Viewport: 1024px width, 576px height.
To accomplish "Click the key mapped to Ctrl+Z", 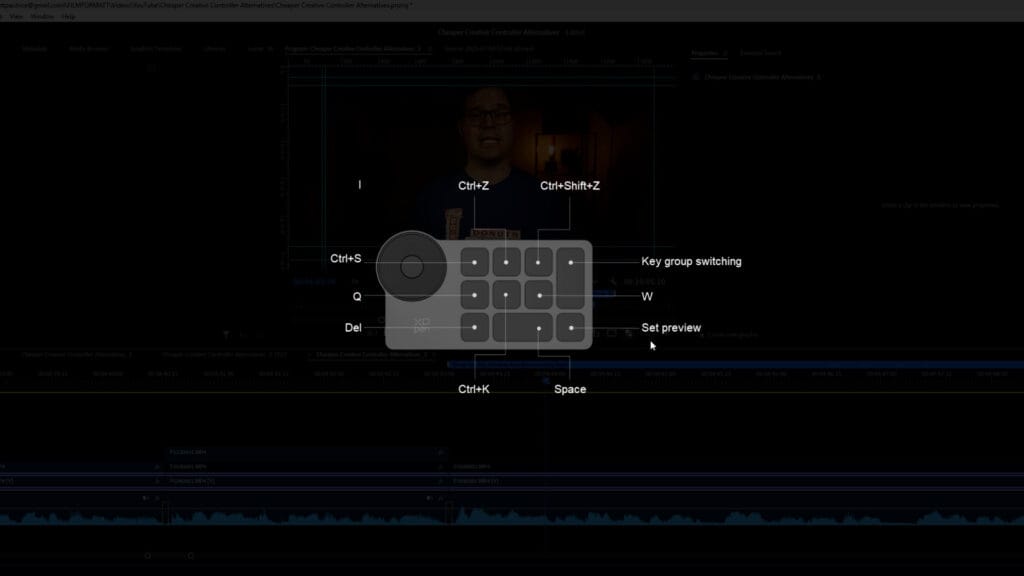I will coord(506,262).
